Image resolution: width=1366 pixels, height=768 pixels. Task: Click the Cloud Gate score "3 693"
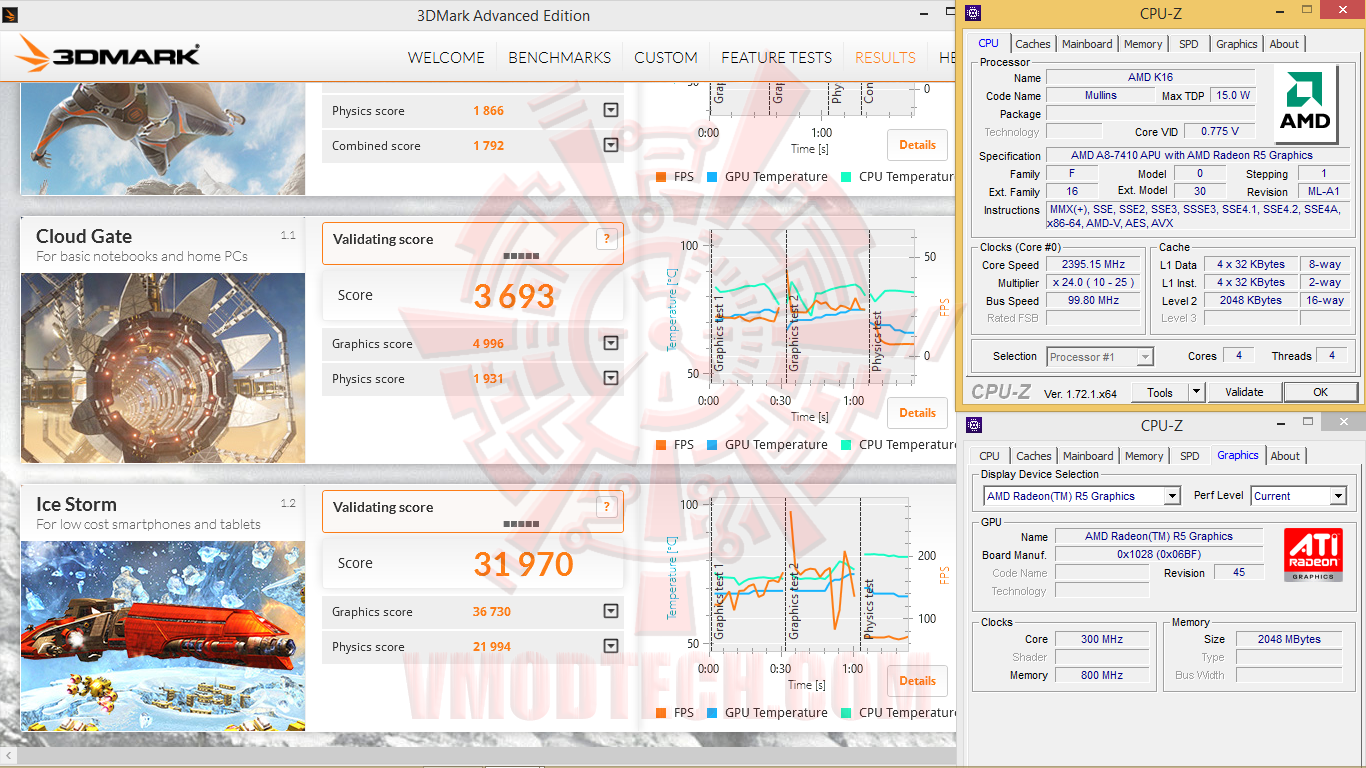[x=514, y=296]
